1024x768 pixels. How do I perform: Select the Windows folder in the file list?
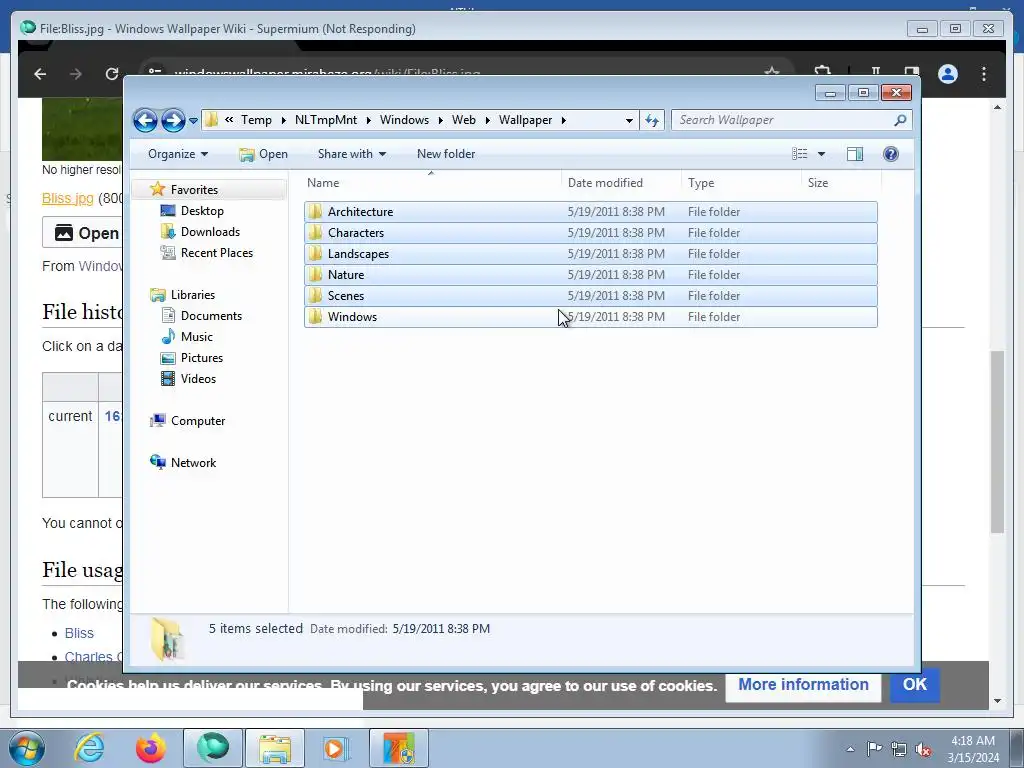[x=590, y=317]
